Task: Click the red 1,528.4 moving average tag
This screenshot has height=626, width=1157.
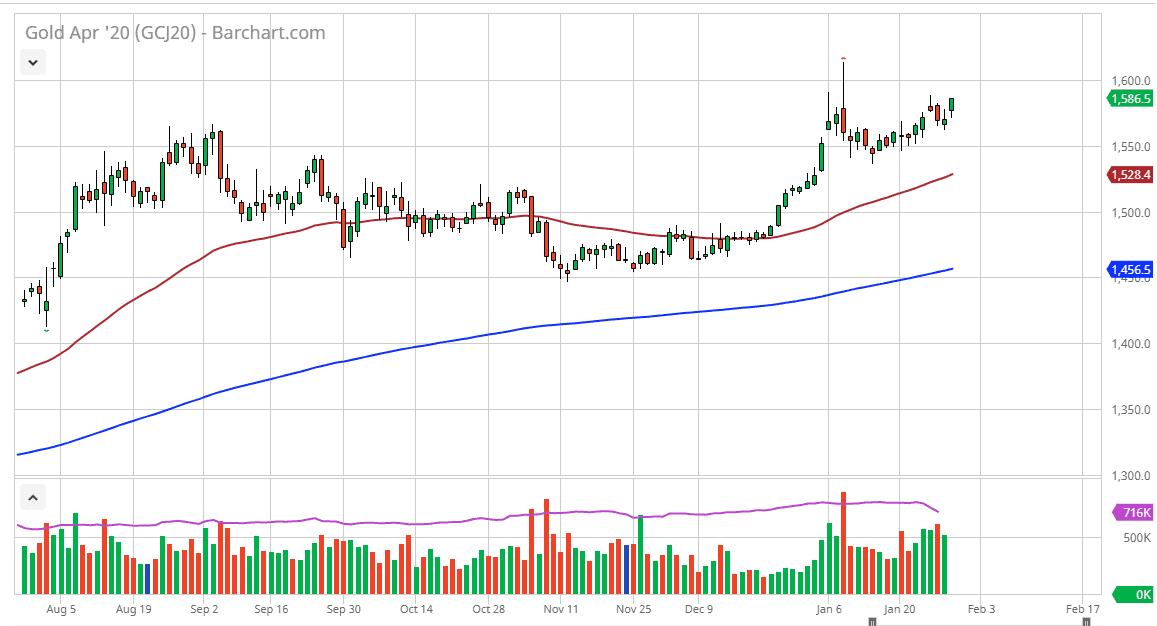Action: tap(1130, 175)
